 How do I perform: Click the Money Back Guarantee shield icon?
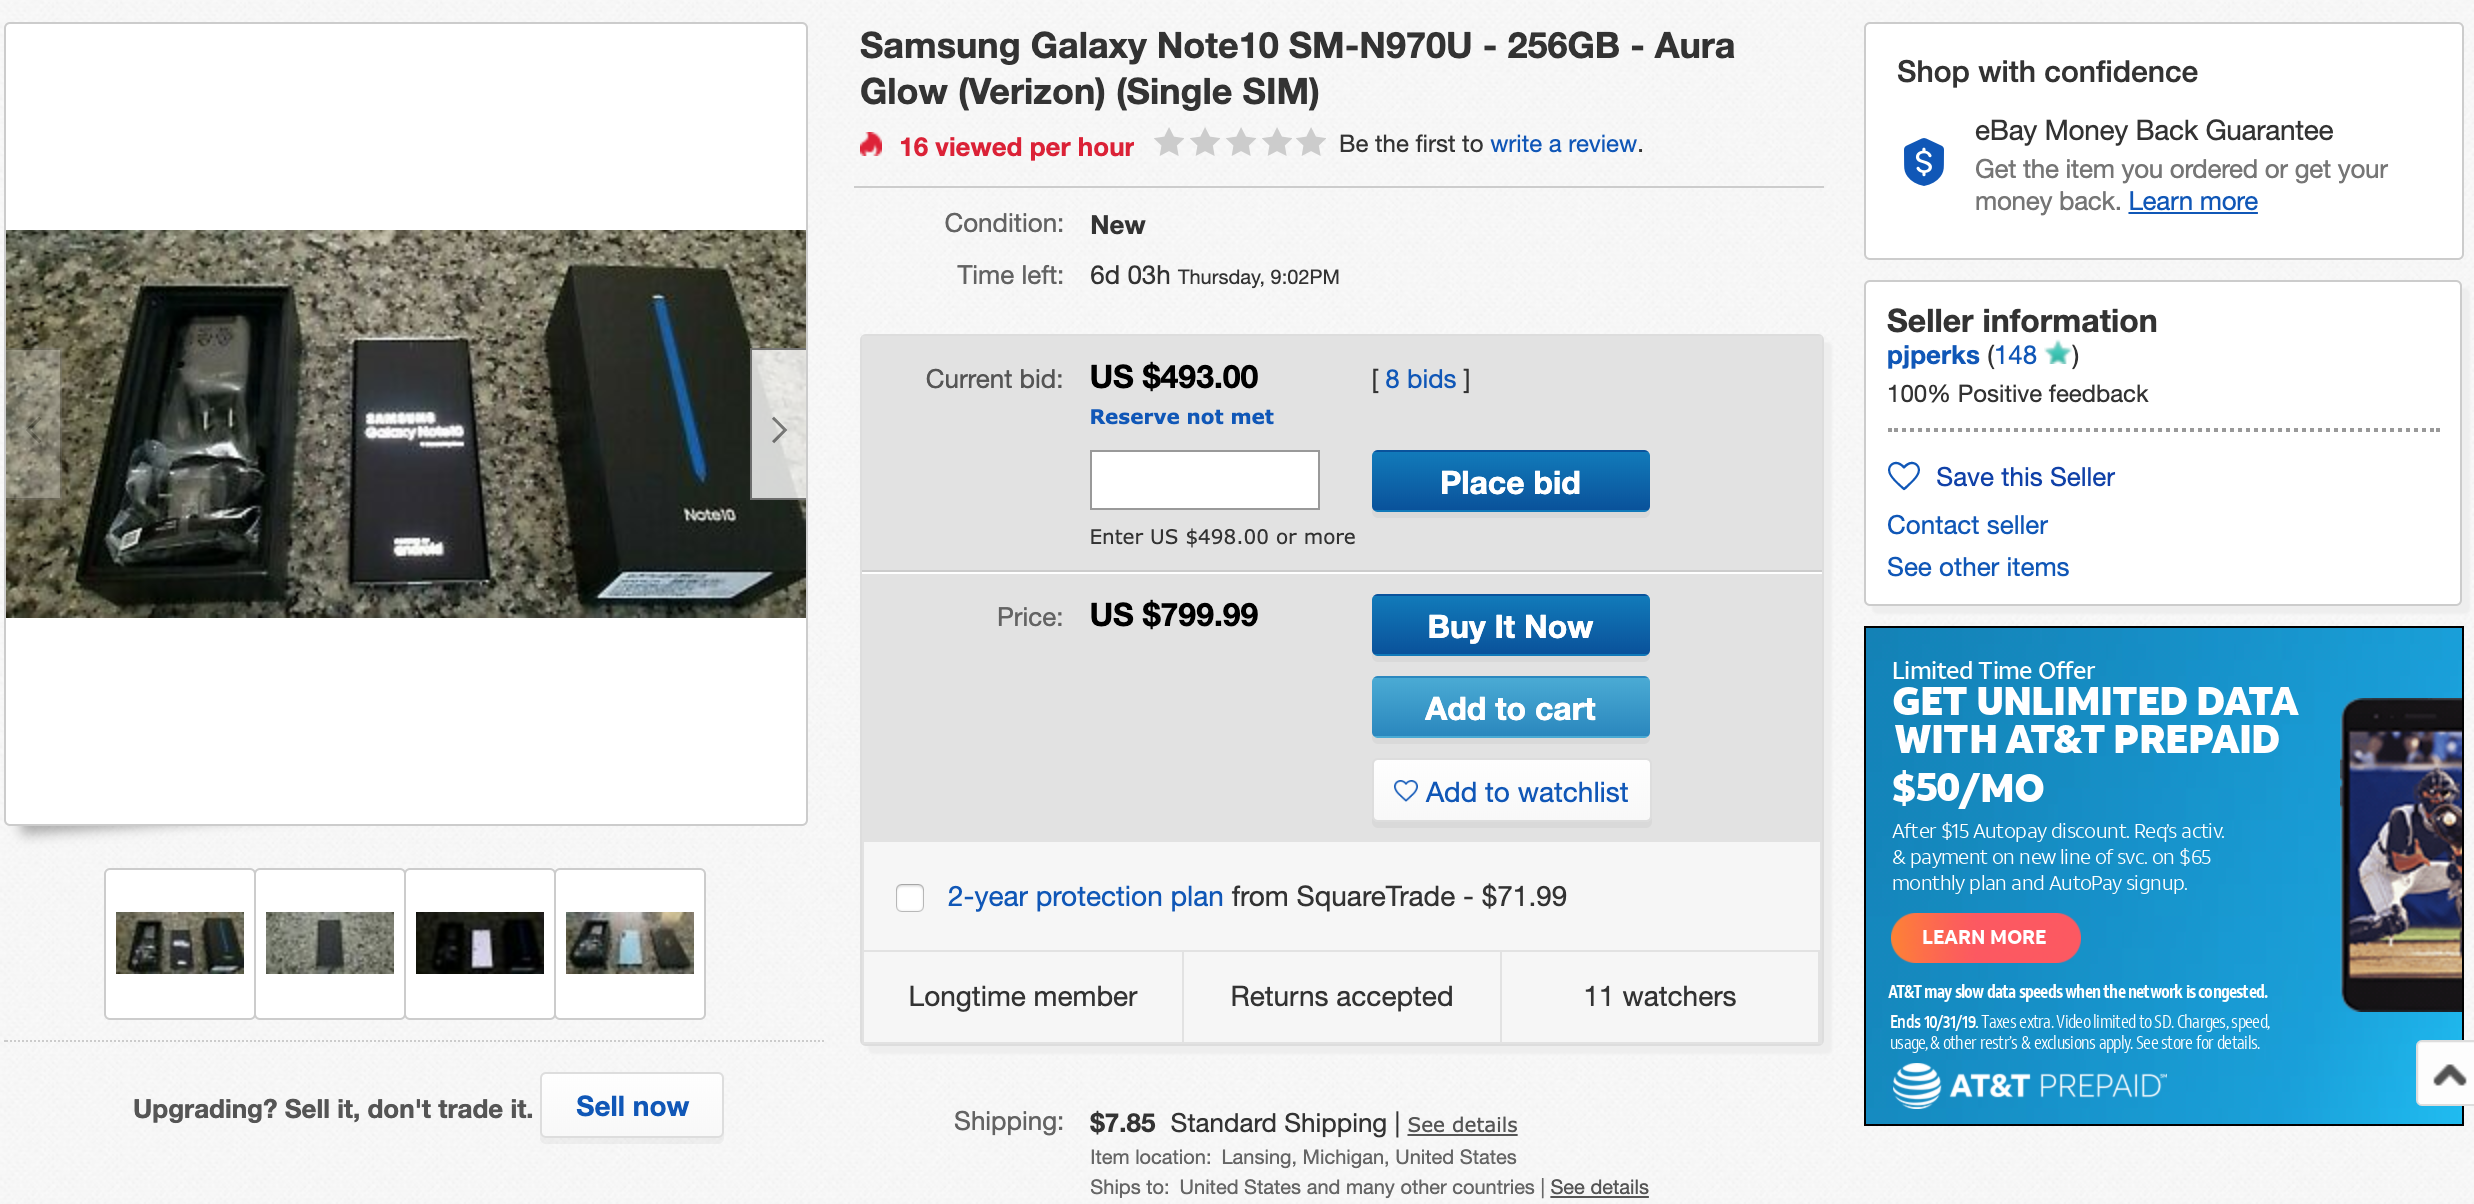tap(1923, 162)
